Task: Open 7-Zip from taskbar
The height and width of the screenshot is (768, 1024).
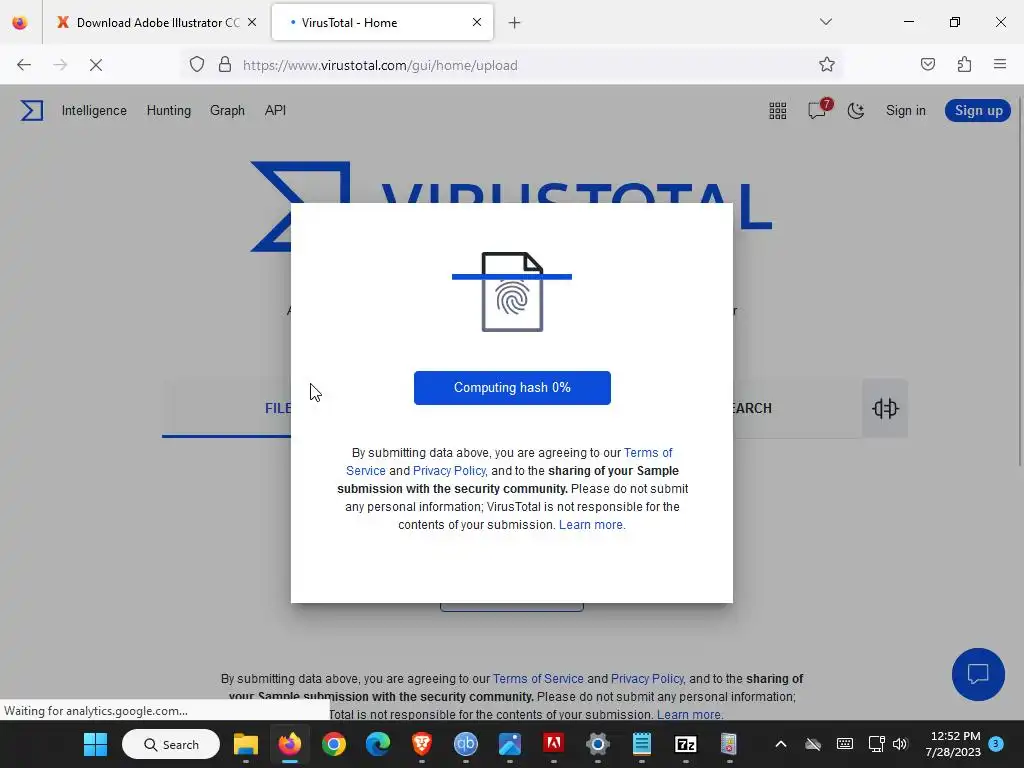Action: pos(686,744)
